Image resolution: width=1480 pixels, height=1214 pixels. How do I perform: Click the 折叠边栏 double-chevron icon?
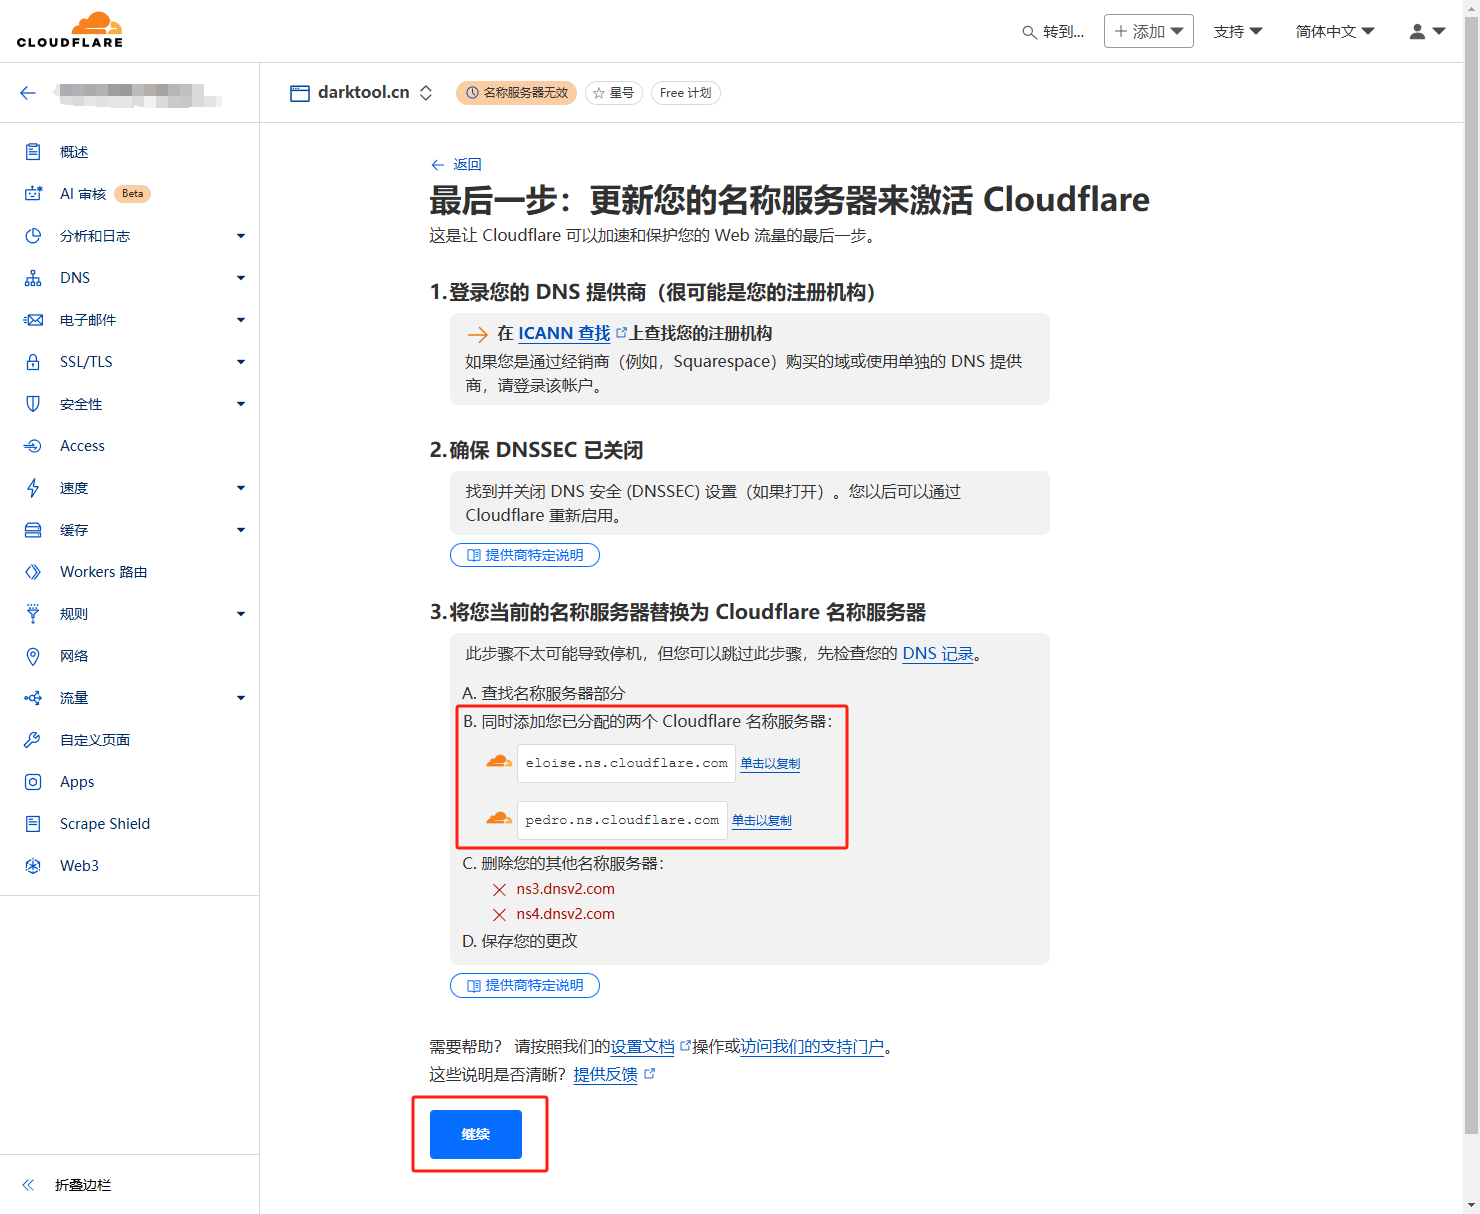point(28,1185)
